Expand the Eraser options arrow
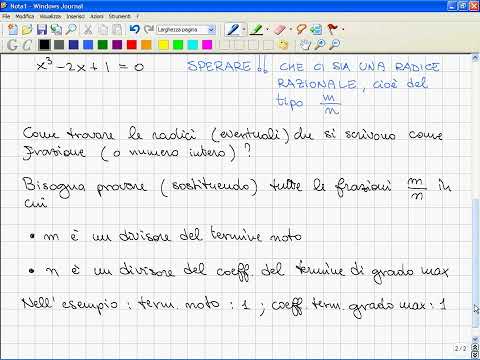 (x=291, y=30)
